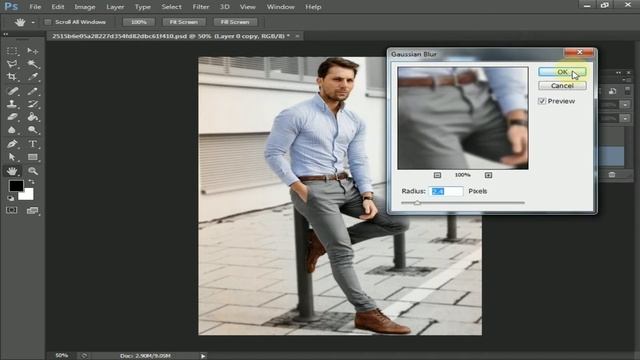
Task: Click the Photoshop Ps logo
Action: (11, 7)
